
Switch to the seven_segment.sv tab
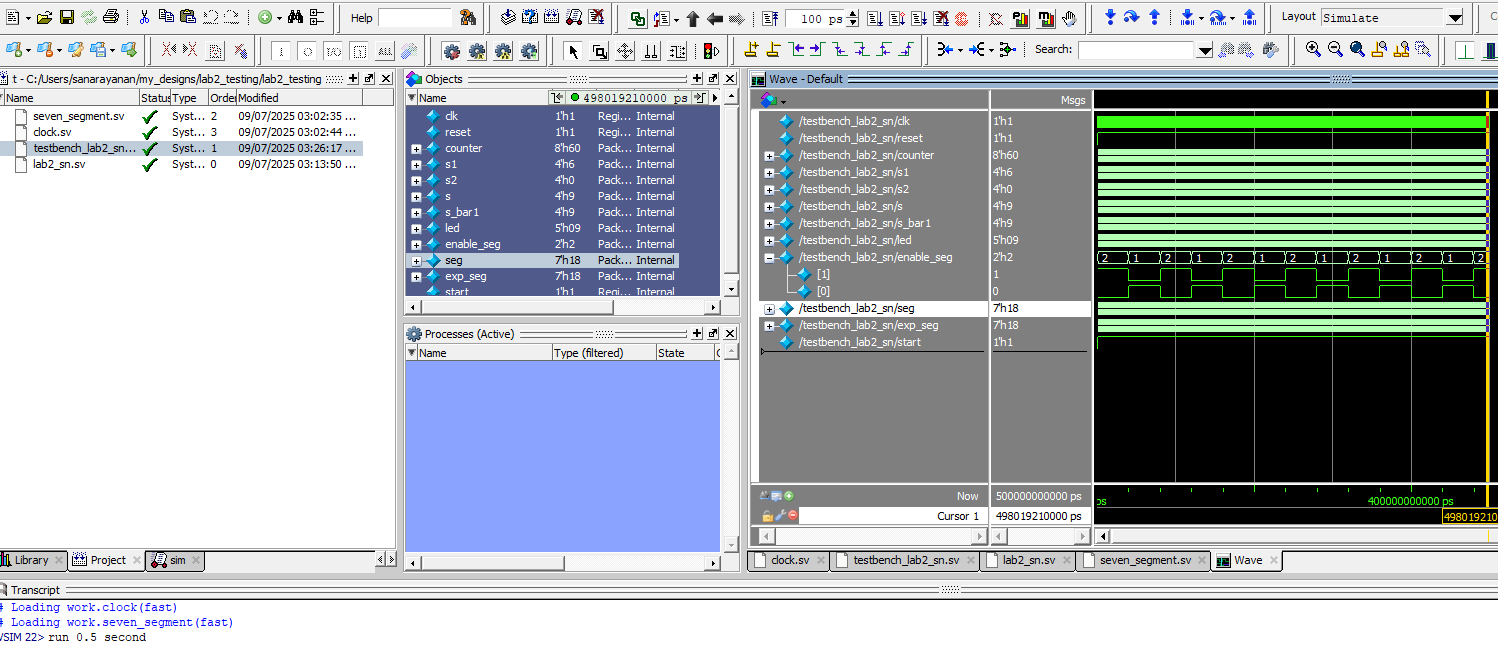[x=1144, y=560]
